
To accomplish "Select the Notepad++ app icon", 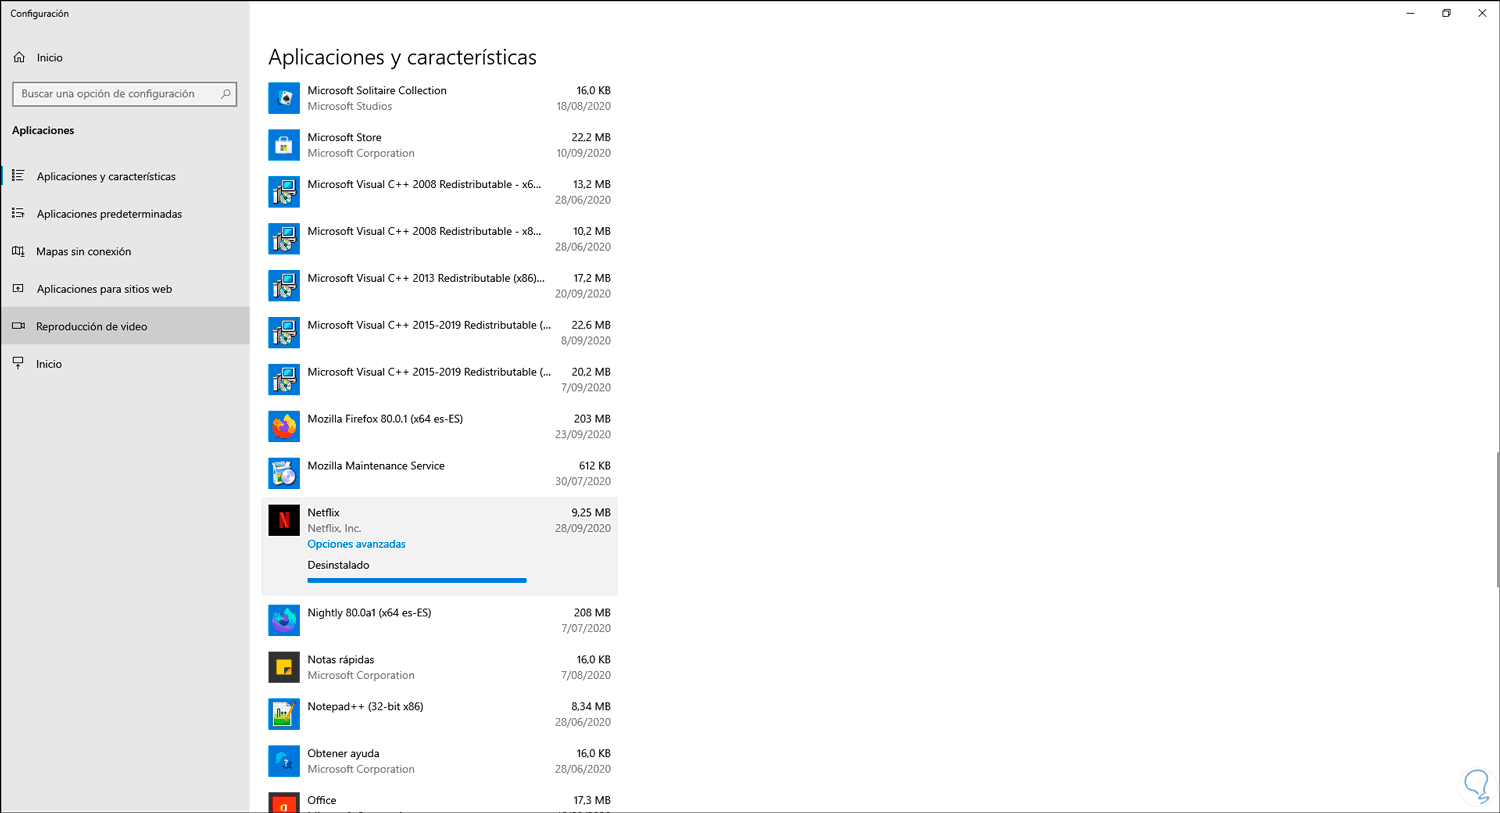I will click(284, 715).
